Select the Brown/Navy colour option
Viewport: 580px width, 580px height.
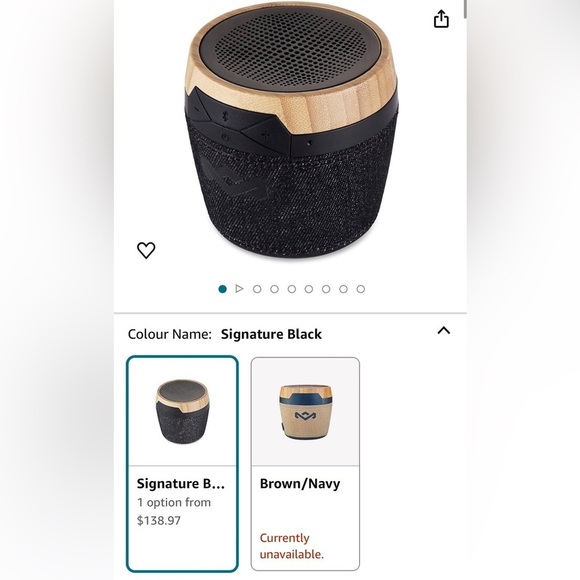click(305, 464)
